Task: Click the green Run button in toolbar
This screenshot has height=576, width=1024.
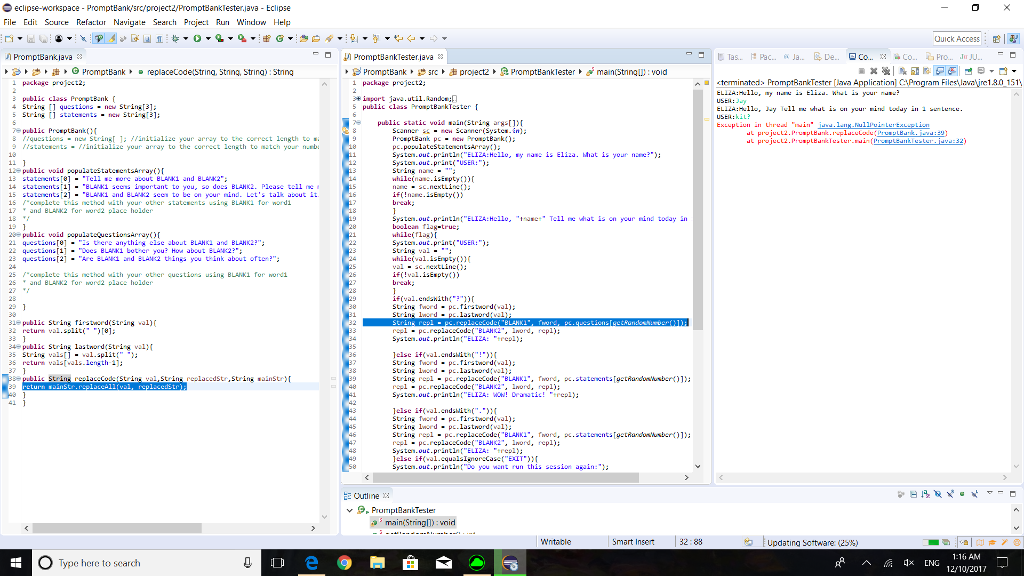Action: tap(197, 39)
